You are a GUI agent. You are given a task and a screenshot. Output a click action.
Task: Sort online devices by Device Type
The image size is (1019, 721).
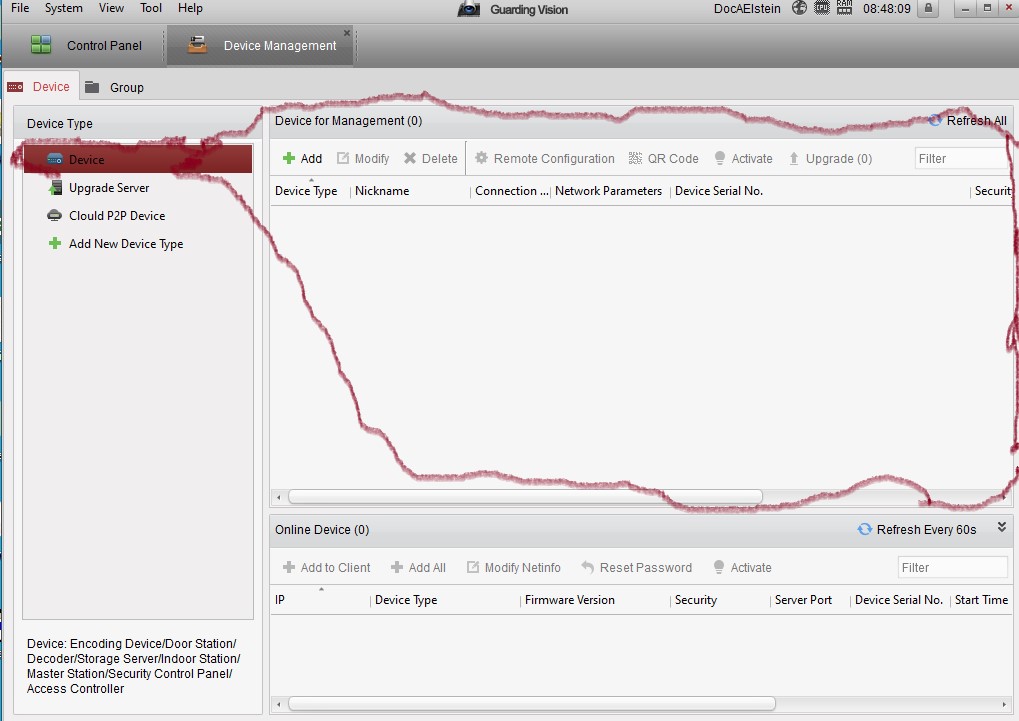406,600
